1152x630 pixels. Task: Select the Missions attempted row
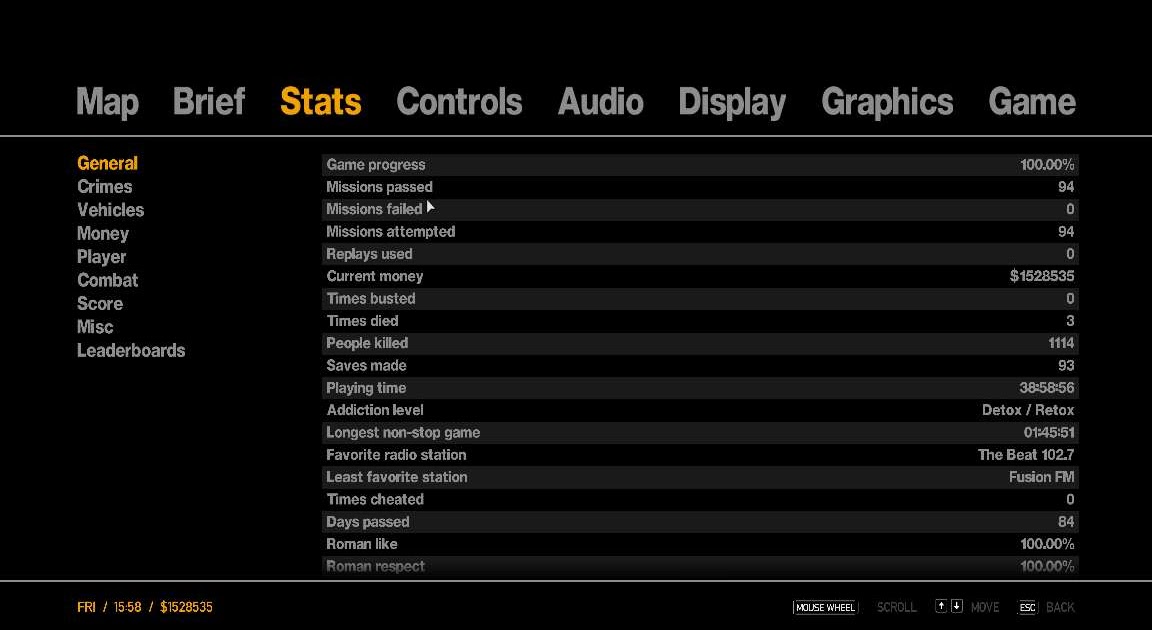700,232
